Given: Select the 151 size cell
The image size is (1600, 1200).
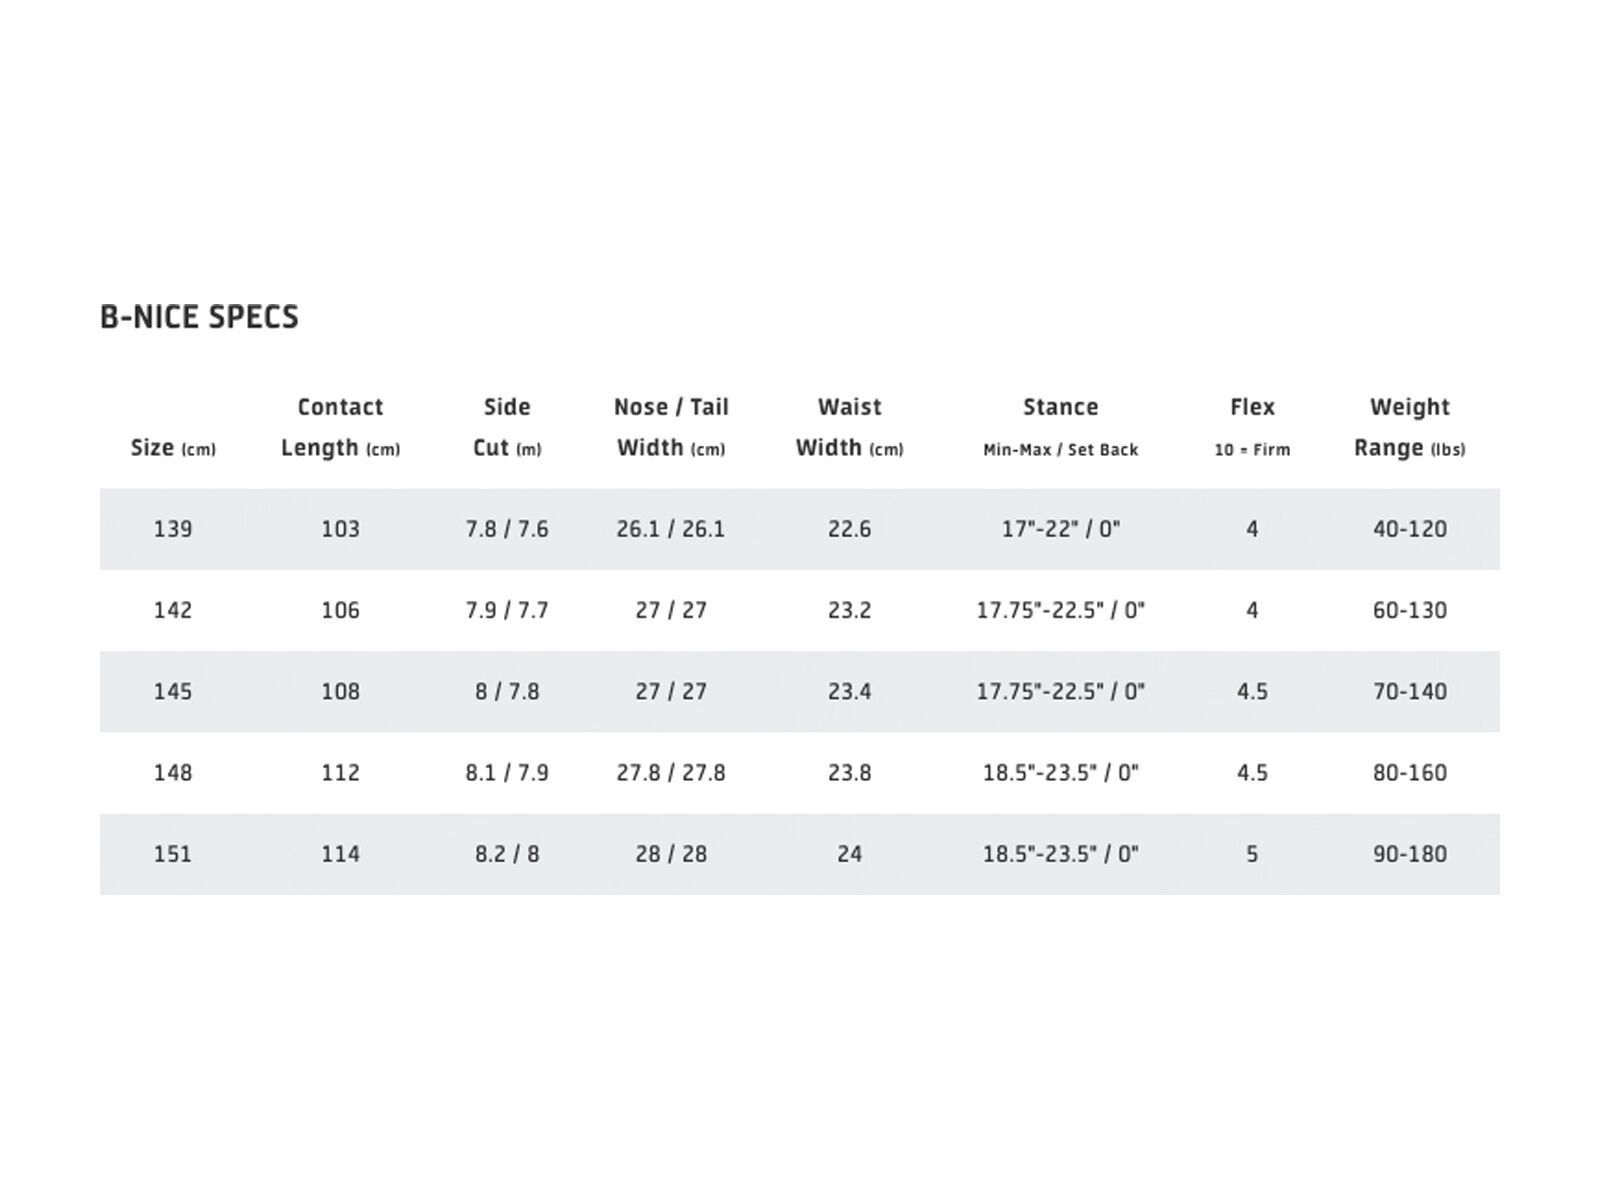Looking at the screenshot, I should (173, 854).
